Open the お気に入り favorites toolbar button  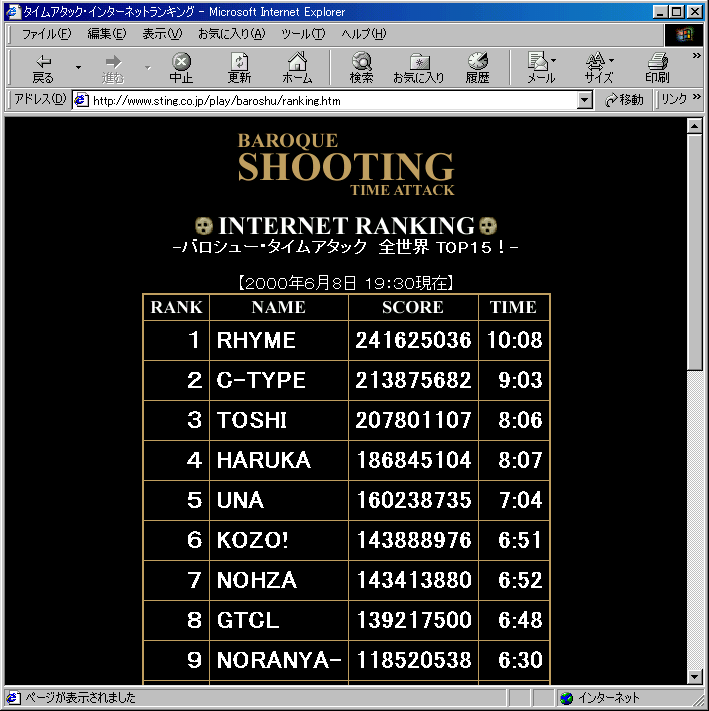(418, 68)
